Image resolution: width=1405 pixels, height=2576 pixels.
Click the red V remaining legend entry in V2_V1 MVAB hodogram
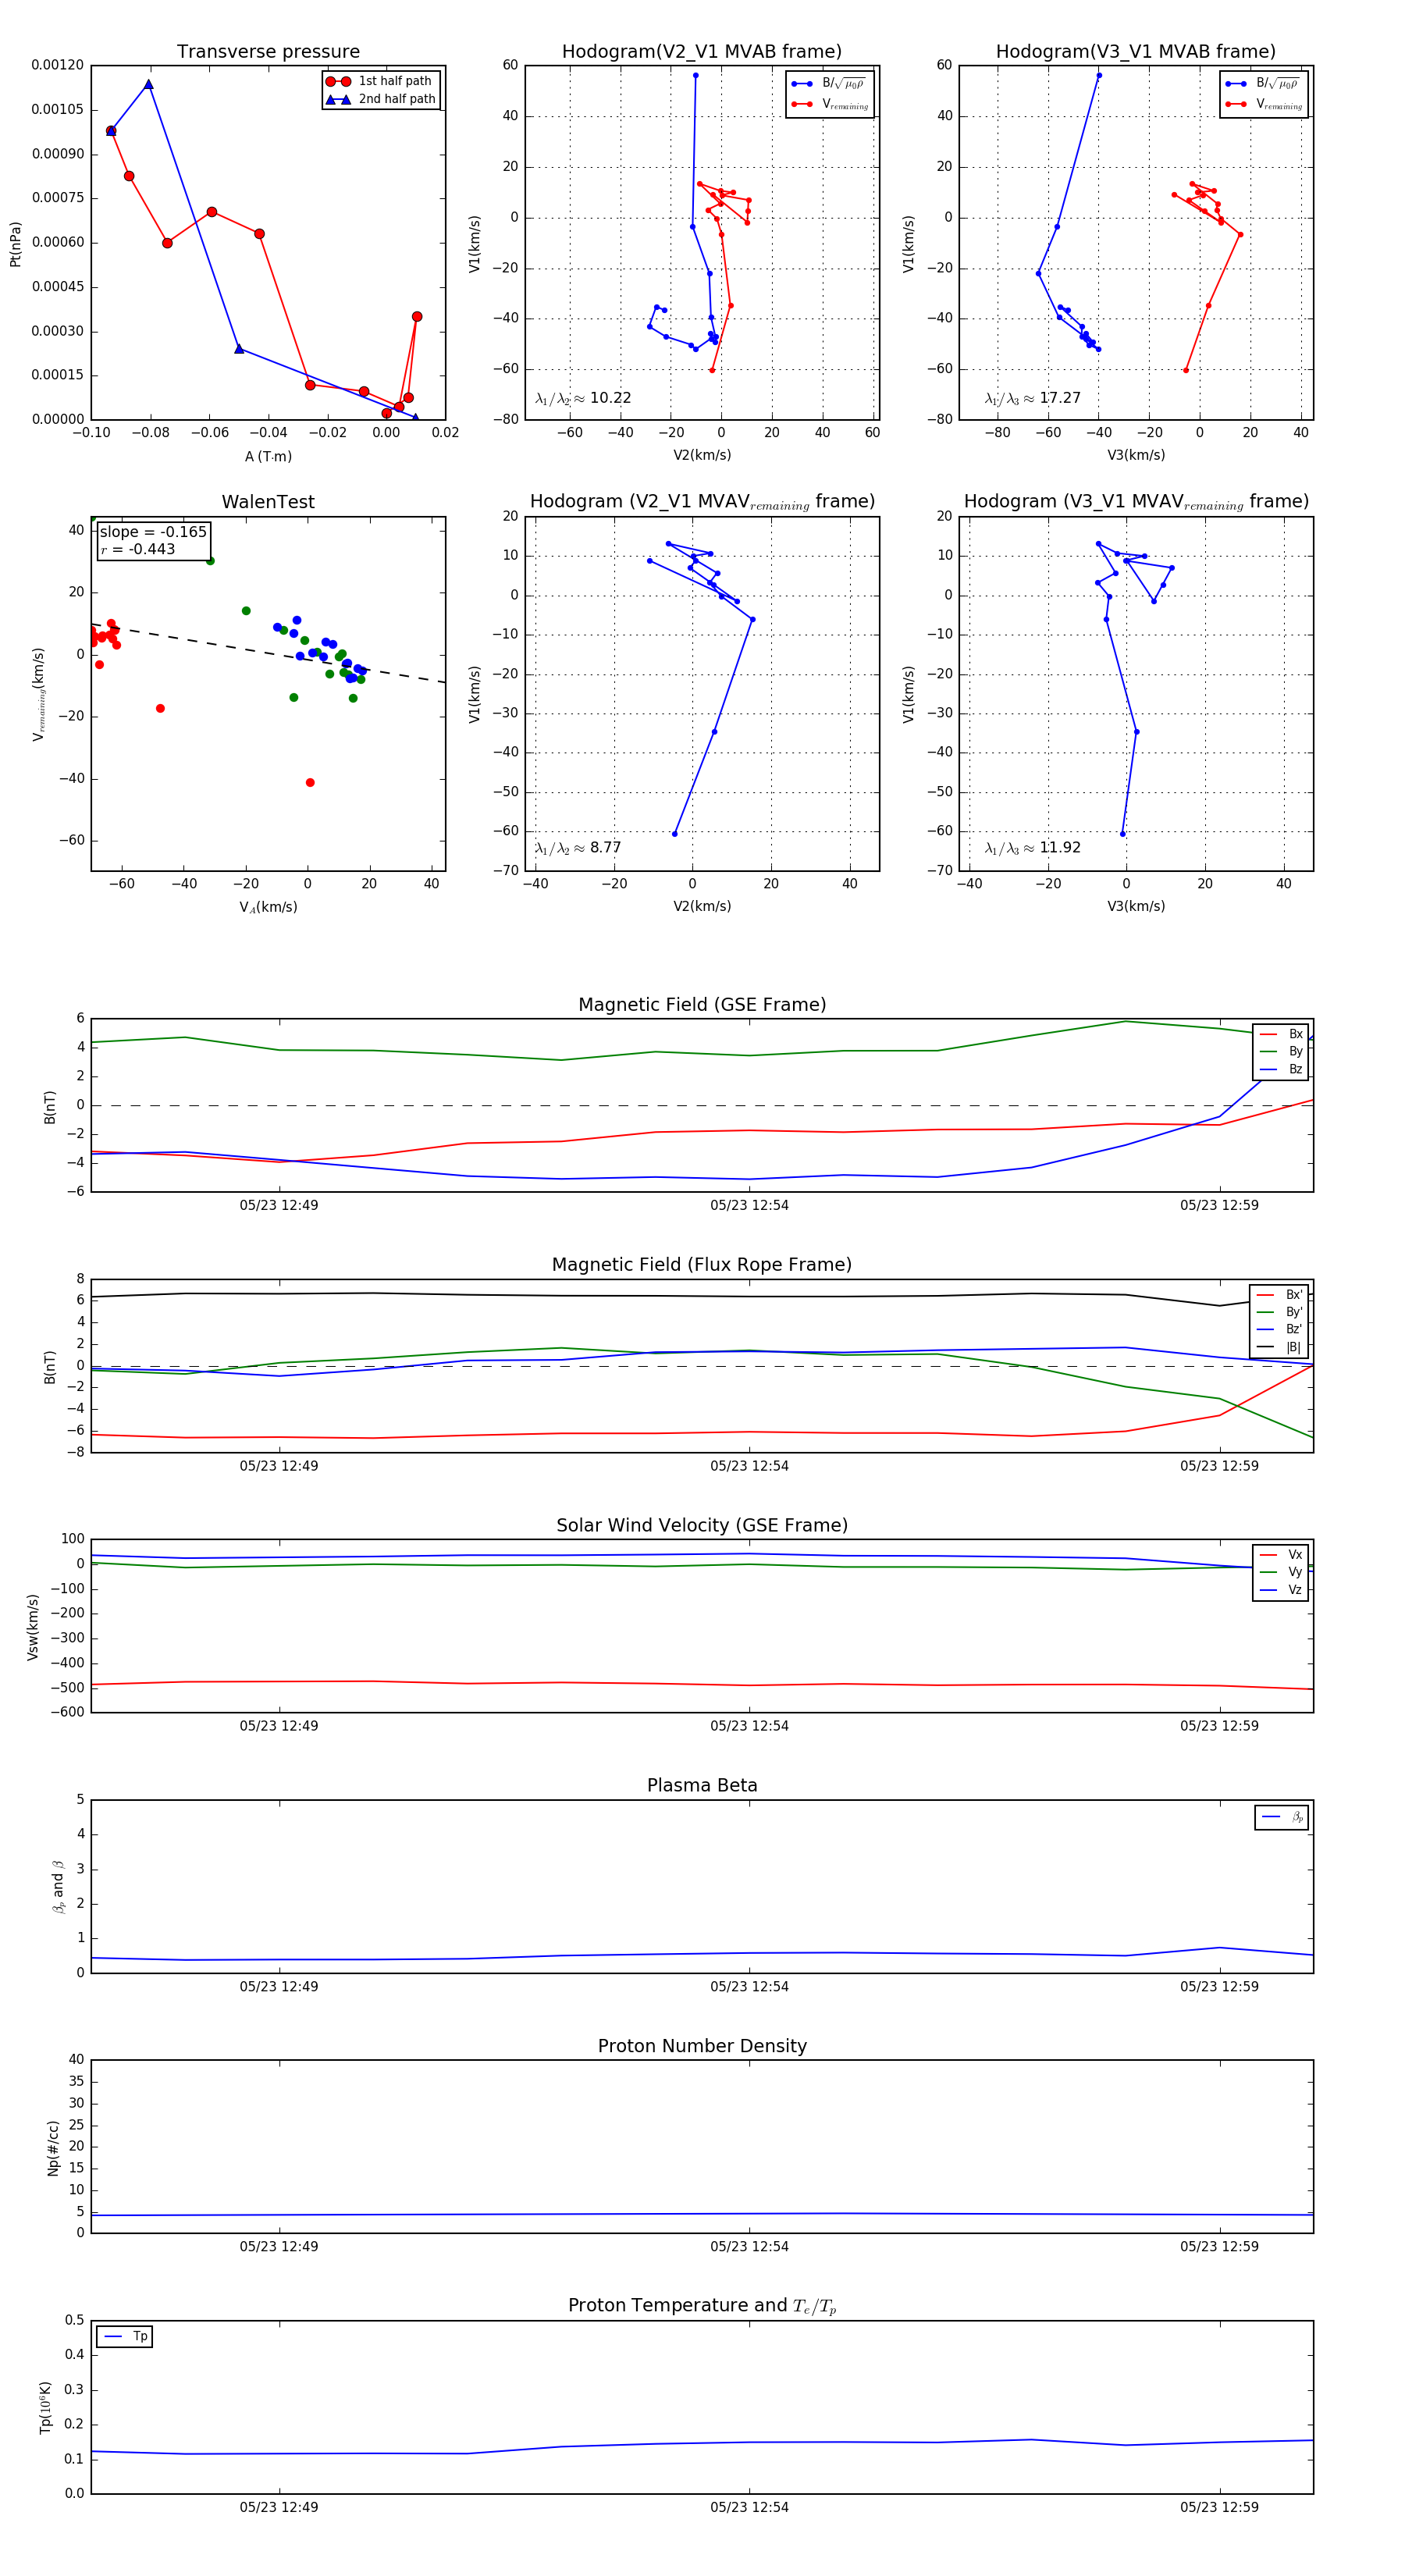pyautogui.click(x=830, y=104)
